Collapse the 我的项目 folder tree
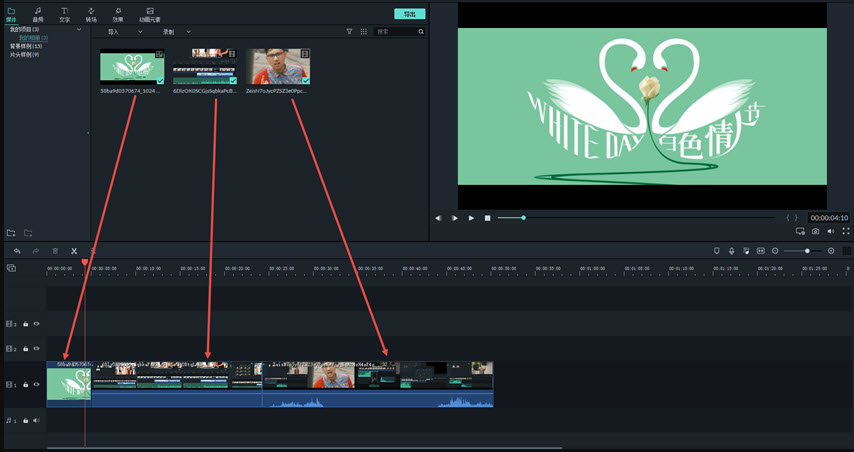The width and height of the screenshot is (854, 452). pos(79,30)
